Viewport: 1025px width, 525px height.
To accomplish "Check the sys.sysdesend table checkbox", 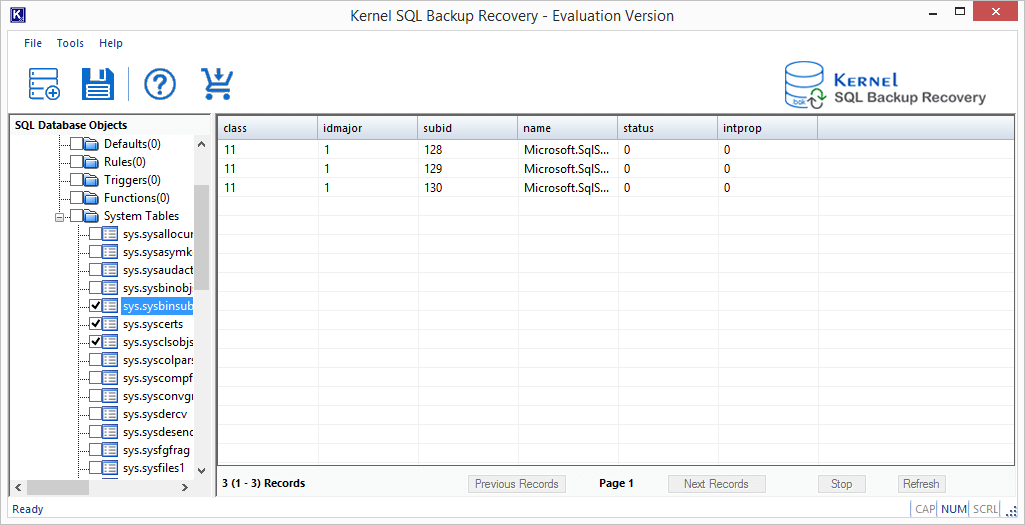I will (95, 432).
